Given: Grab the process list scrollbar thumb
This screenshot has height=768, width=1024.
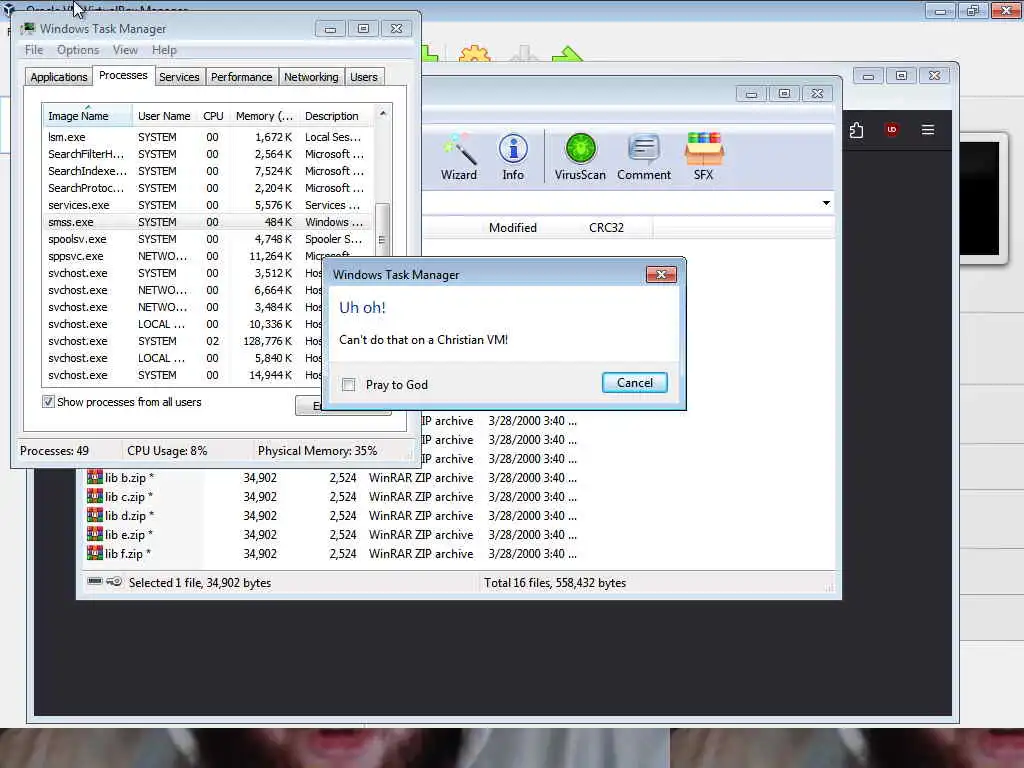Looking at the screenshot, I should click(383, 229).
